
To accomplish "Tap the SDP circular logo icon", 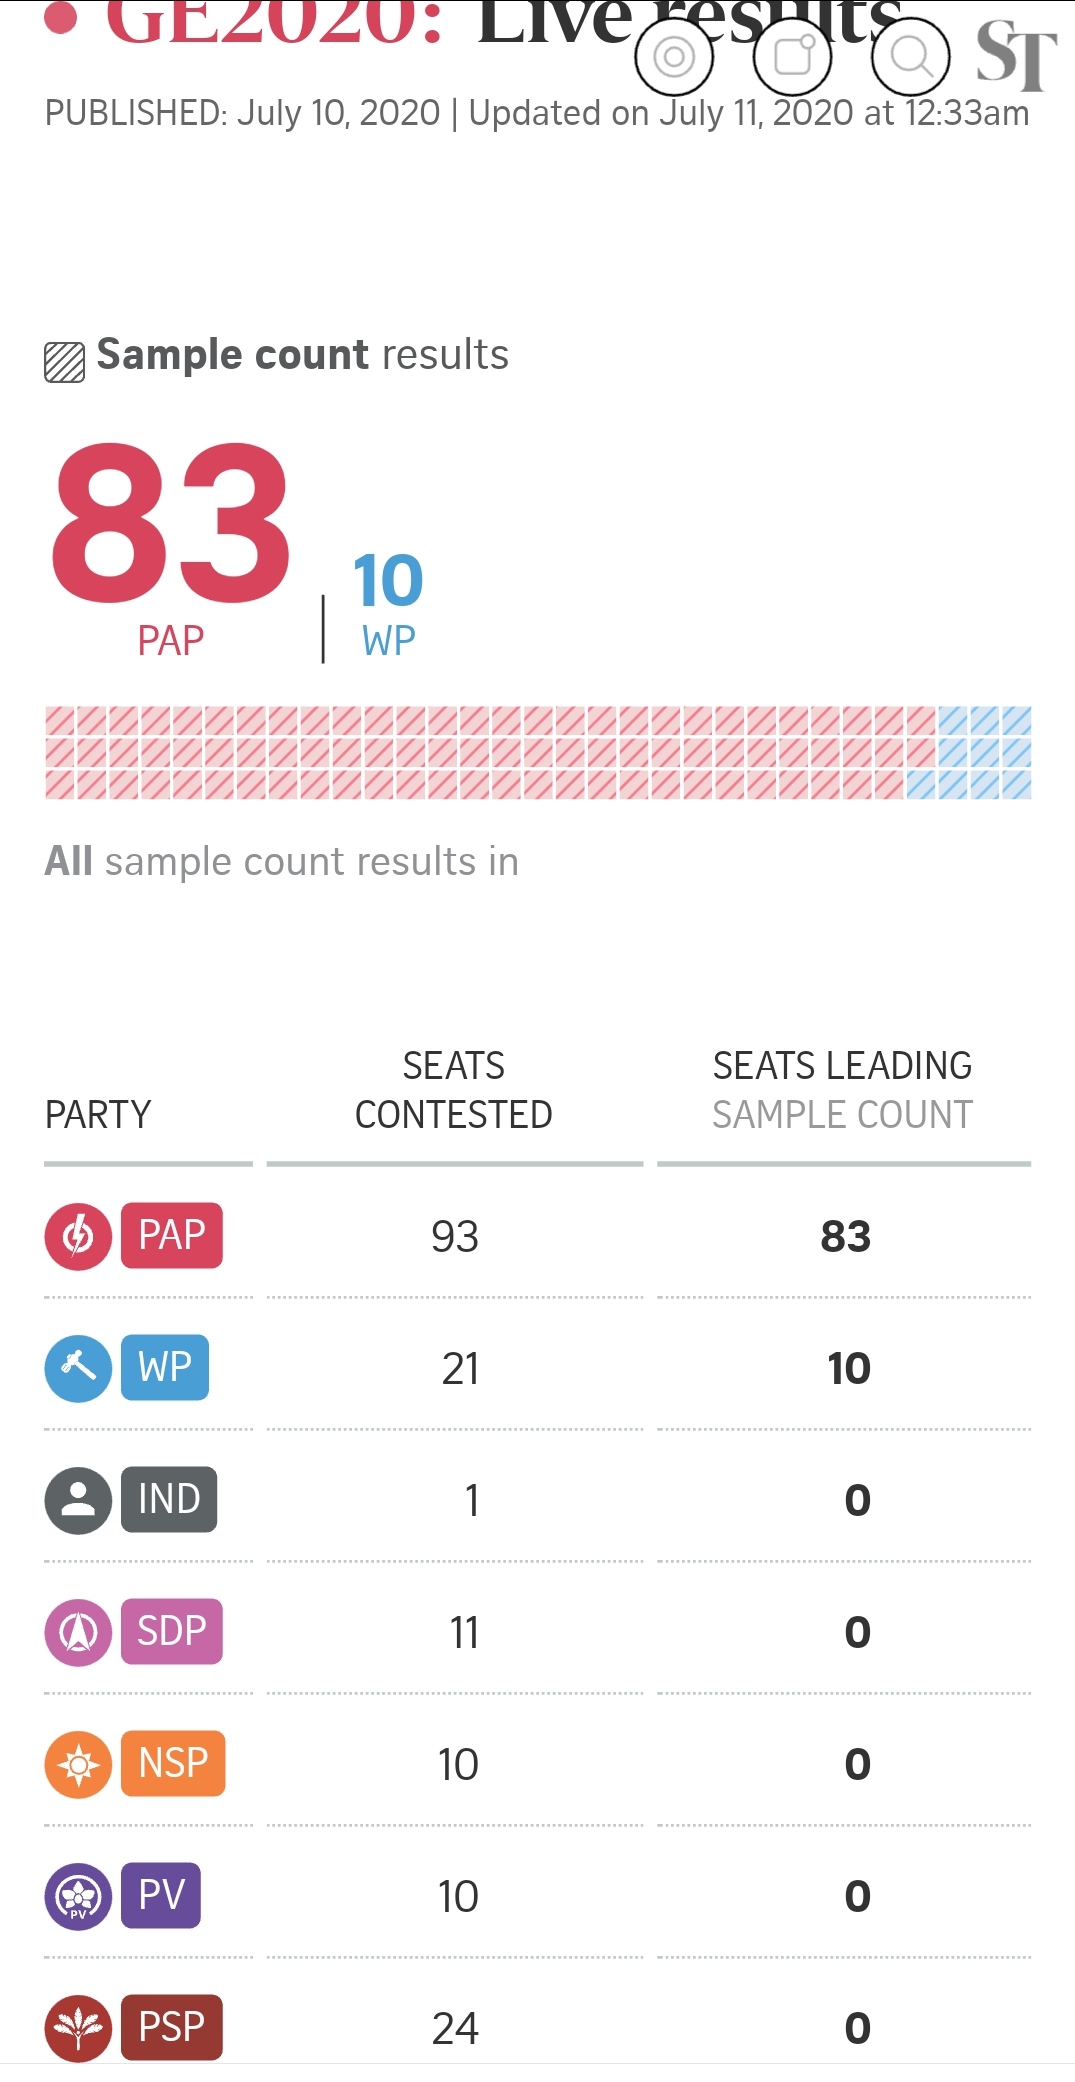I will coord(78,1633).
